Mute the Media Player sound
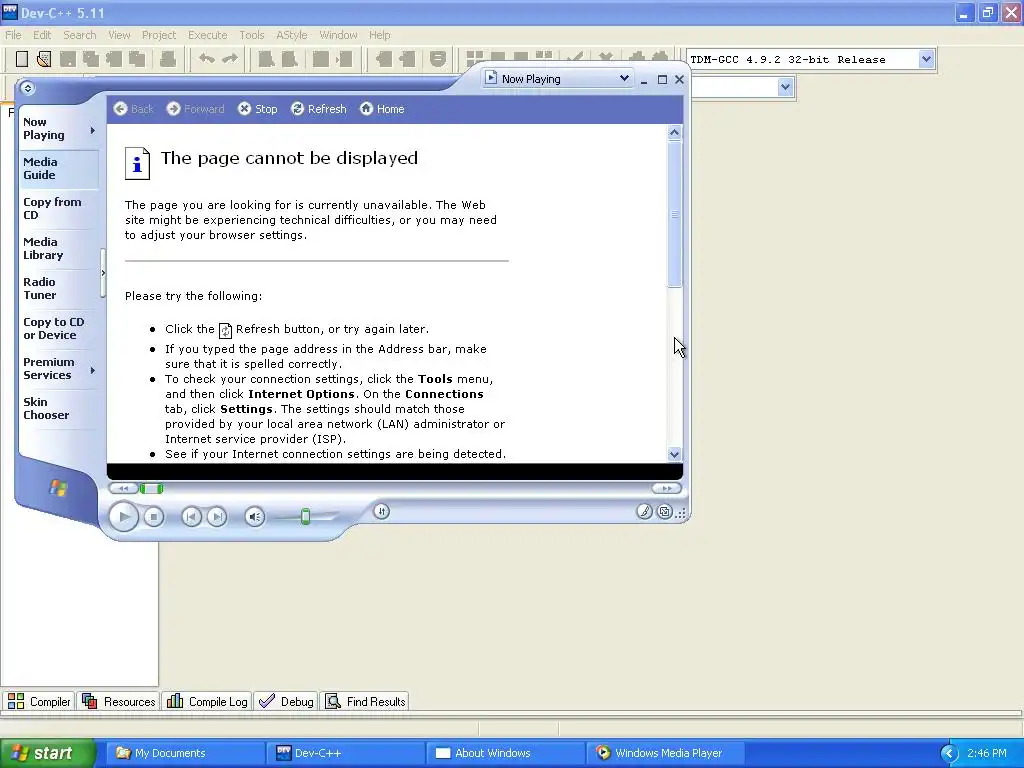1024x768 pixels. tap(255, 517)
